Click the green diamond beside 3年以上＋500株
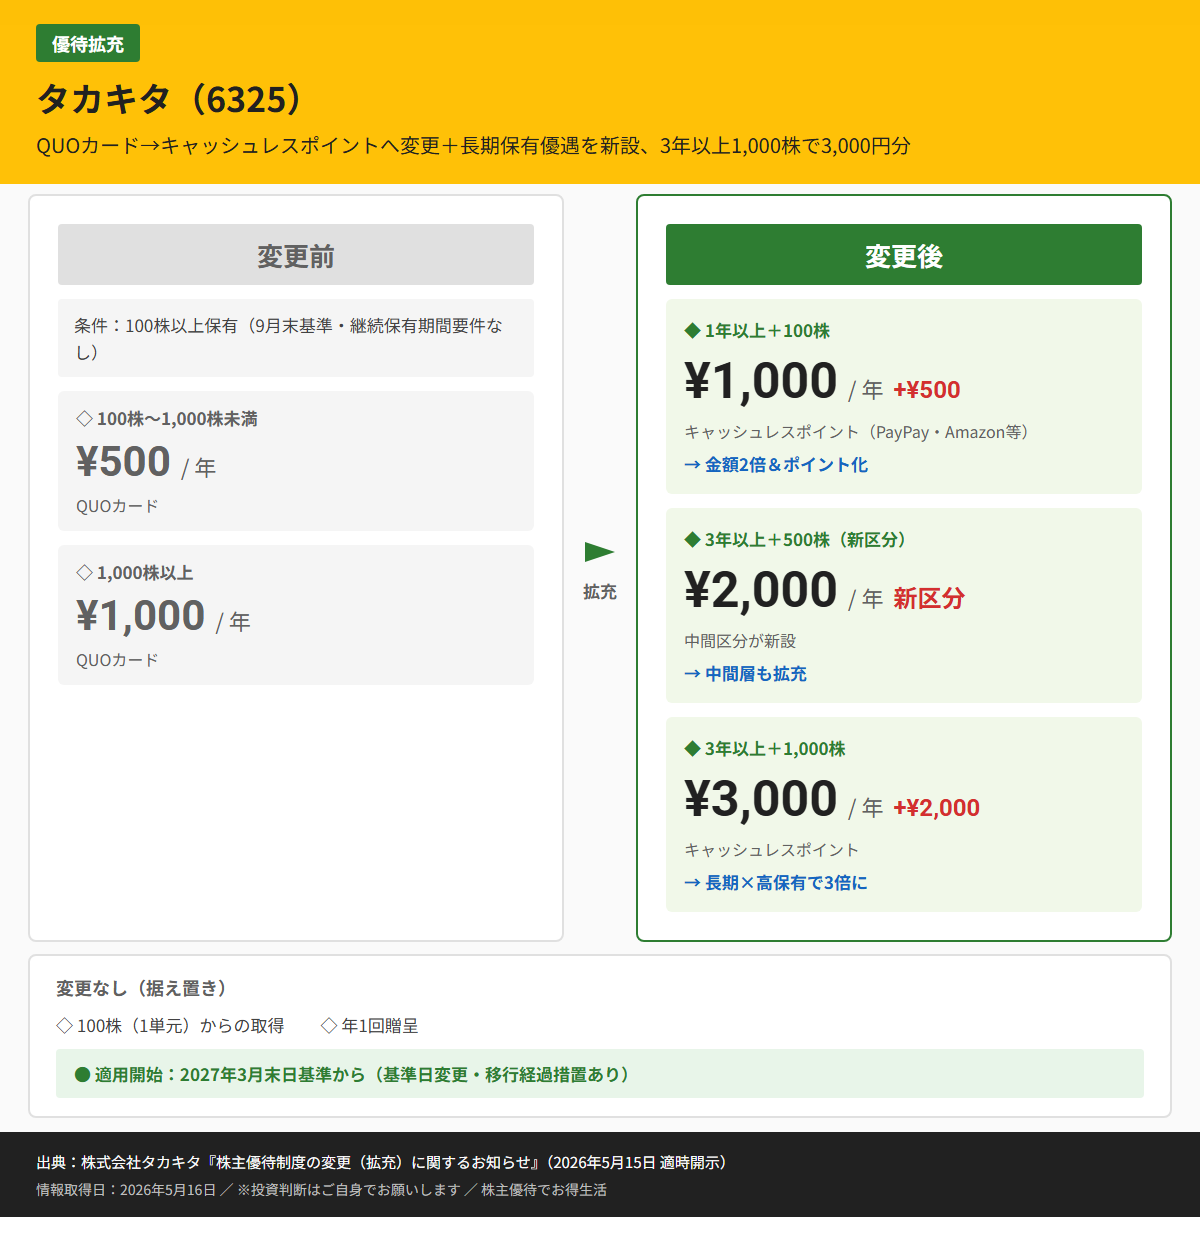This screenshot has width=1200, height=1241. tap(692, 540)
